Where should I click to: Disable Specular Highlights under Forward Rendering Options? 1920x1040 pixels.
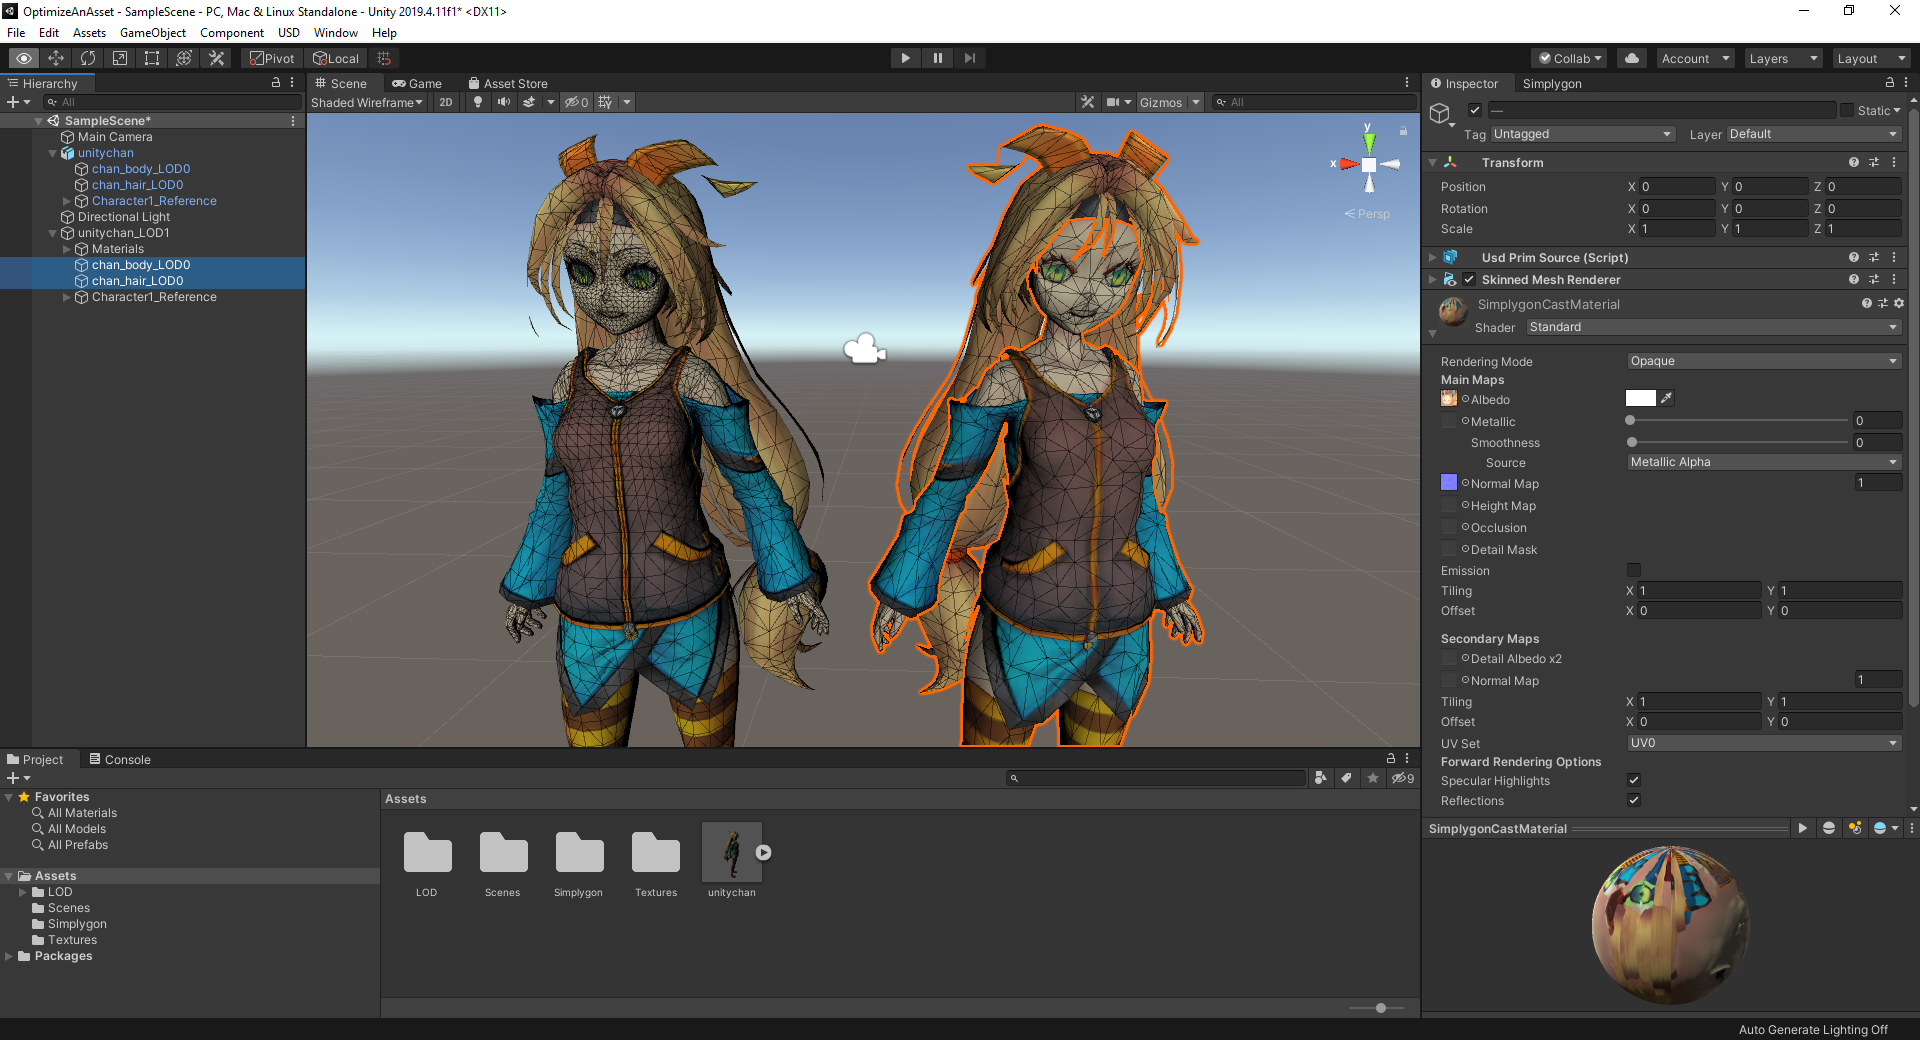tap(1634, 780)
